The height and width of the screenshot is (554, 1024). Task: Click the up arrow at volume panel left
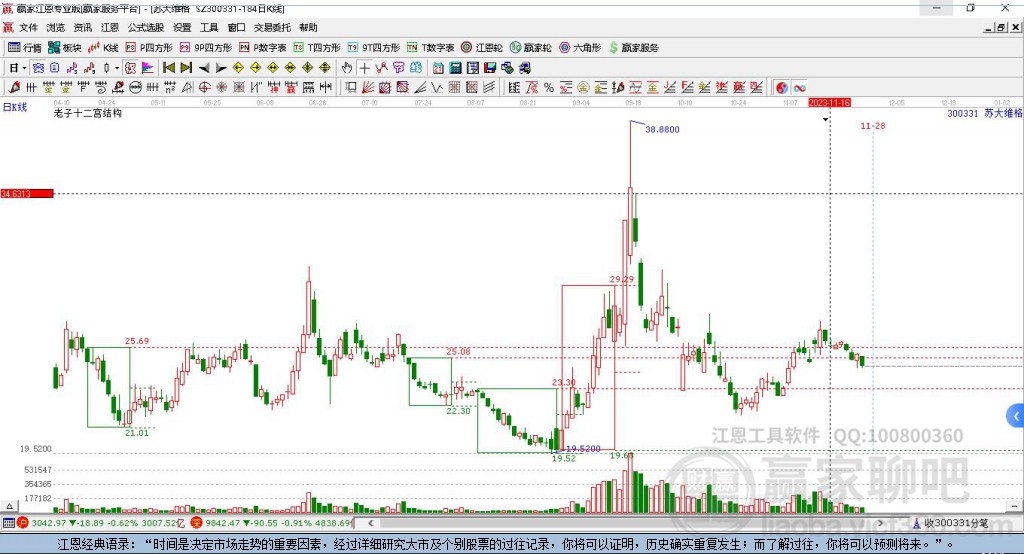pyautogui.click(x=9, y=506)
